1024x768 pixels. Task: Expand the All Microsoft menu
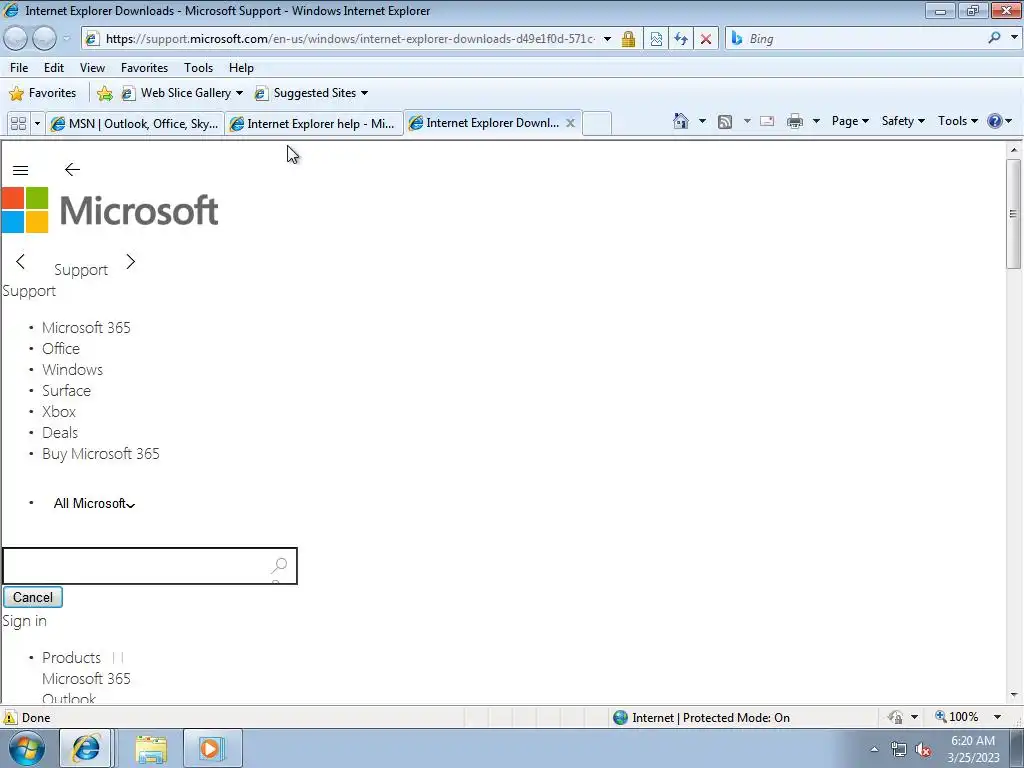94,504
